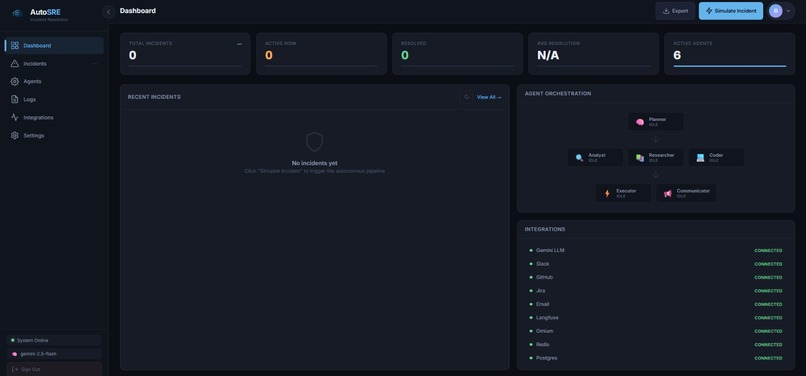Click the Sign Out button
The width and height of the screenshot is (806, 376).
pos(54,369)
